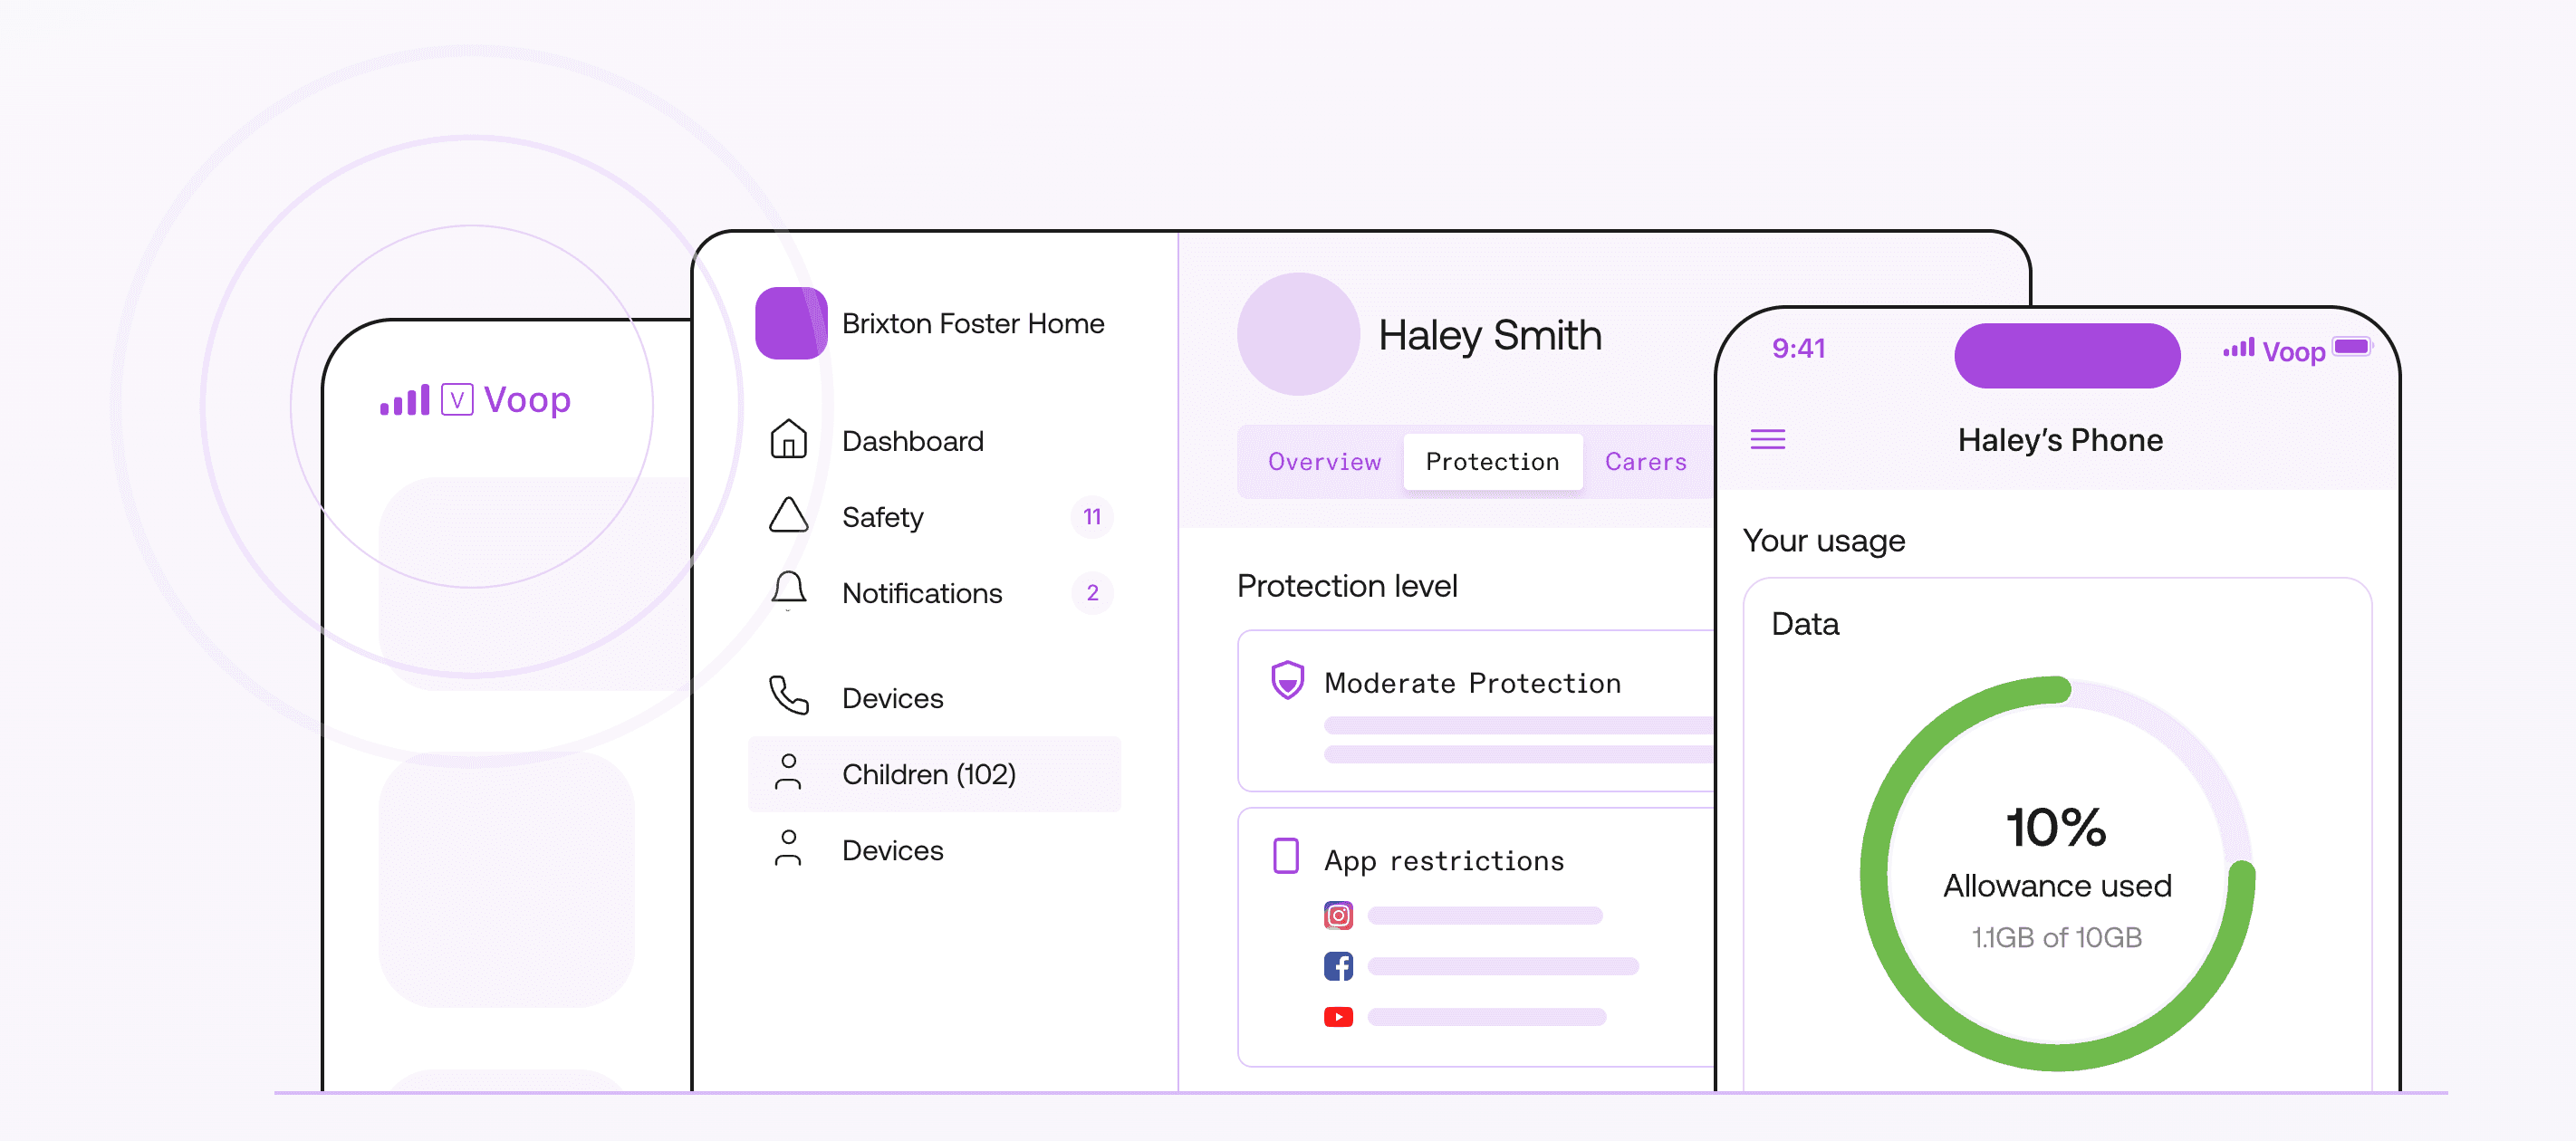The image size is (2576, 1141).
Task: Click the Facebook app icon
Action: pyautogui.click(x=1338, y=966)
